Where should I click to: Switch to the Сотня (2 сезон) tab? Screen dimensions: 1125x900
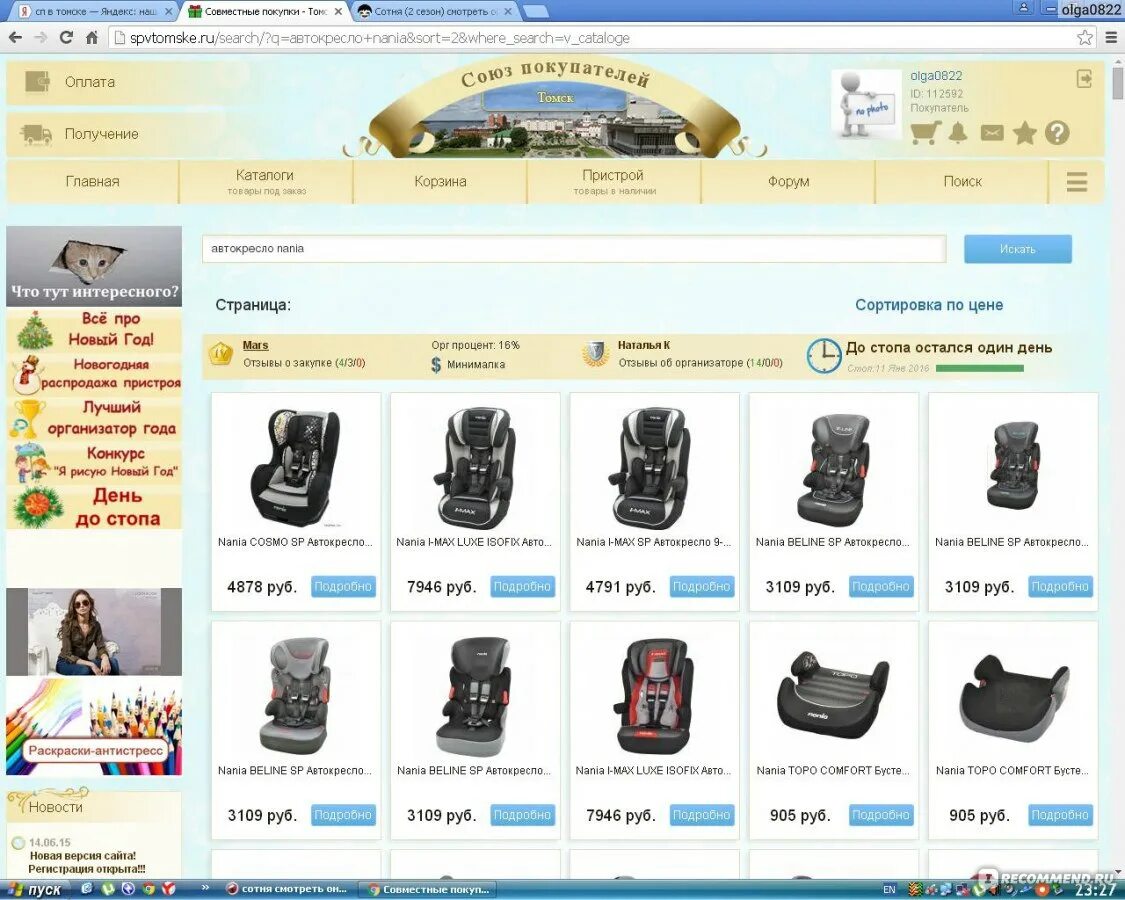pyautogui.click(x=435, y=11)
